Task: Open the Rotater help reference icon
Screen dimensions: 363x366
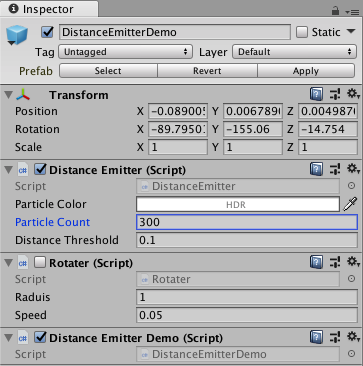Action: coord(316,263)
